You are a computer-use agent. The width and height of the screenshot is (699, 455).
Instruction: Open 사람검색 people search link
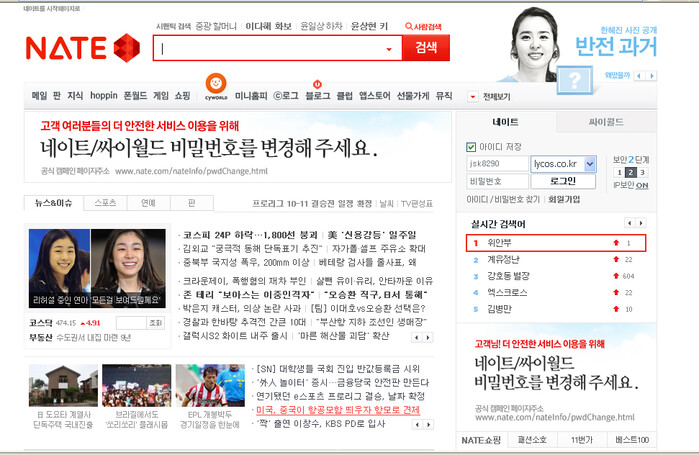coord(423,27)
